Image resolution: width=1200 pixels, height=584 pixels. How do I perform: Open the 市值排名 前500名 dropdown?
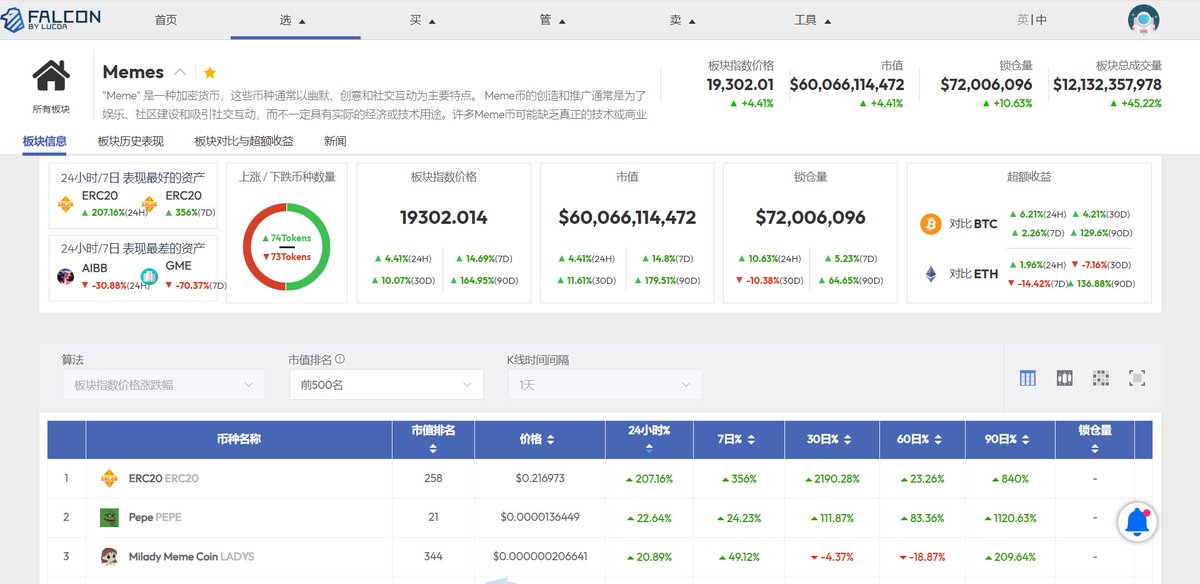coord(386,384)
